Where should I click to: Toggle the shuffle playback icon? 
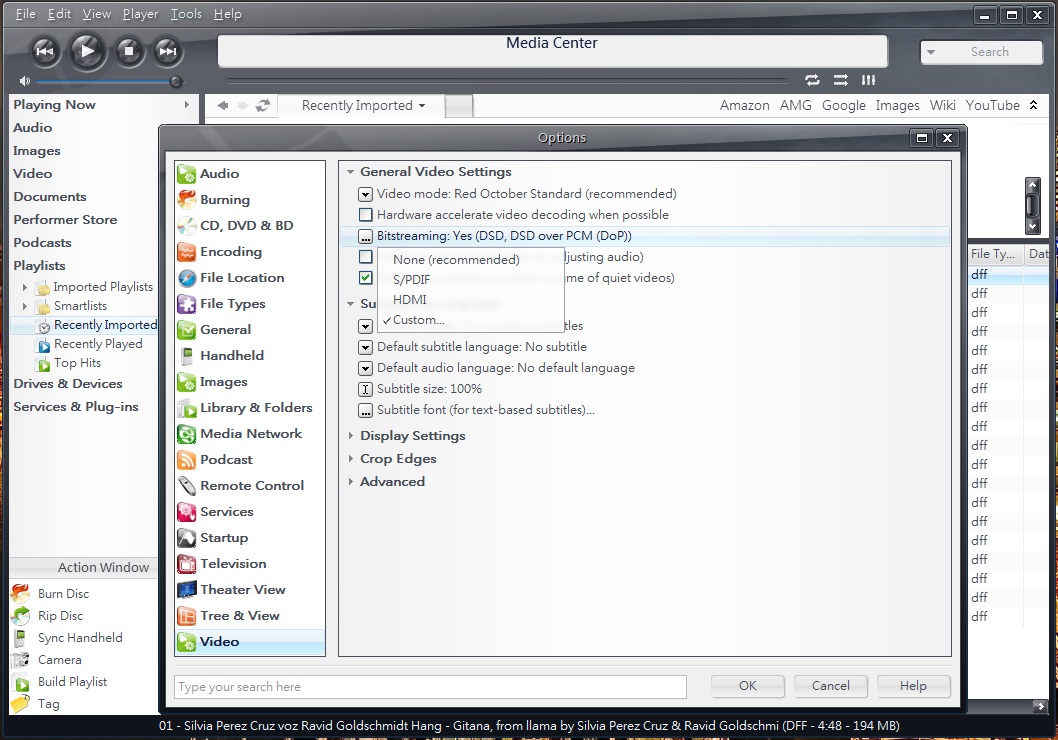pos(840,80)
